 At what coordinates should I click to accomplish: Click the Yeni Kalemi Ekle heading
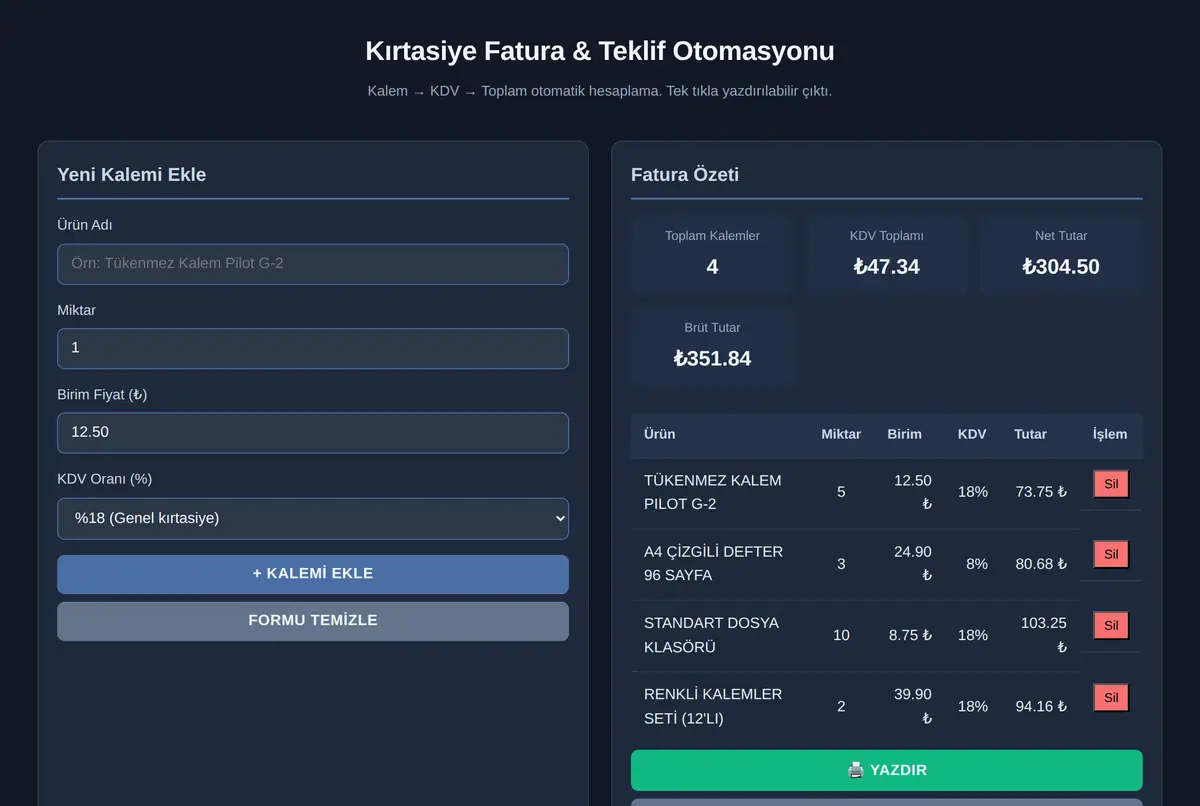tap(132, 174)
